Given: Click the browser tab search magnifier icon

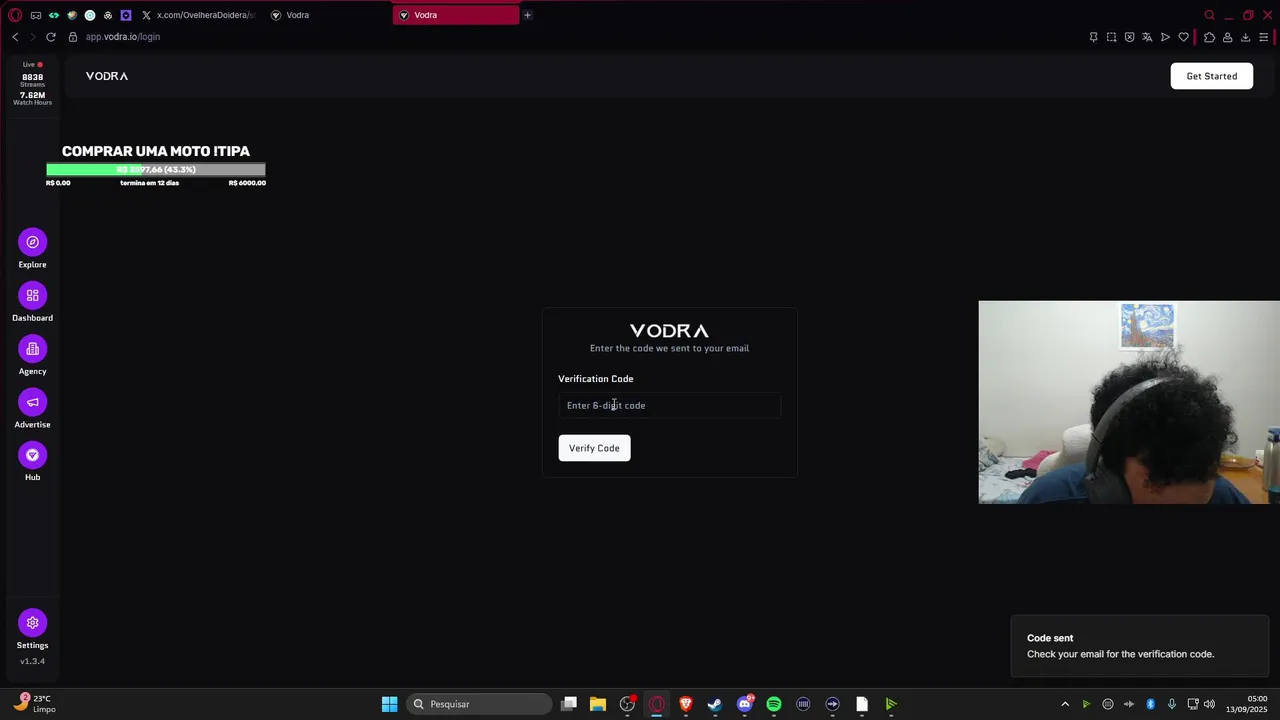Looking at the screenshot, I should coord(1209,15).
